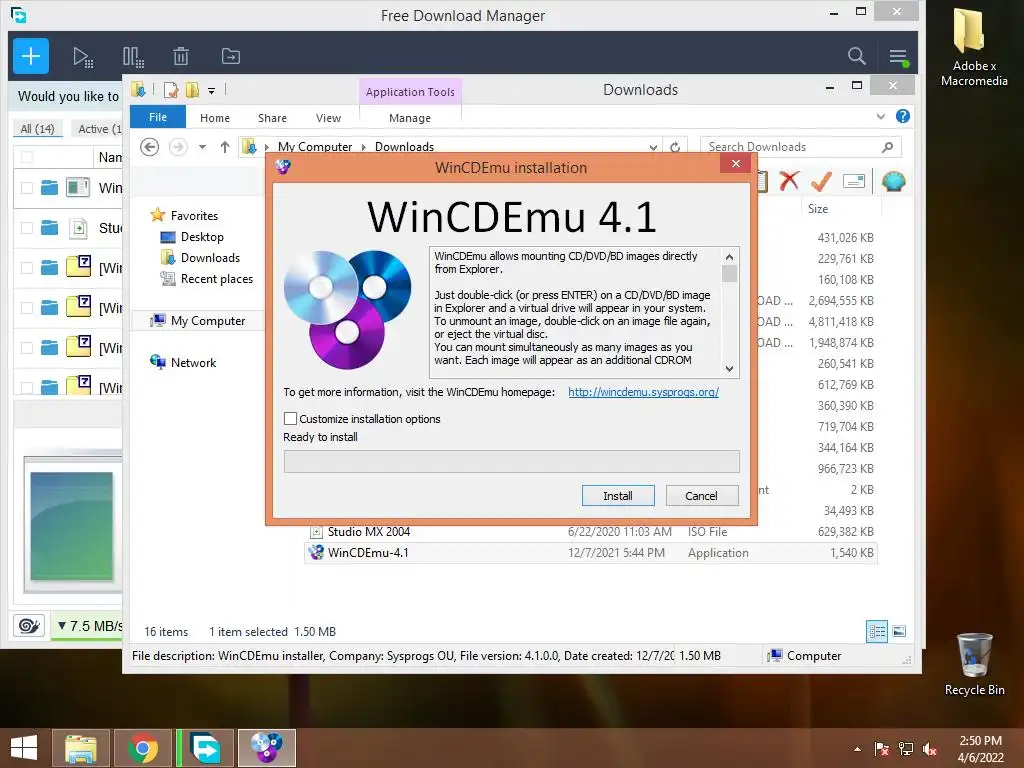Open File Explorer from the taskbar

pos(81,748)
